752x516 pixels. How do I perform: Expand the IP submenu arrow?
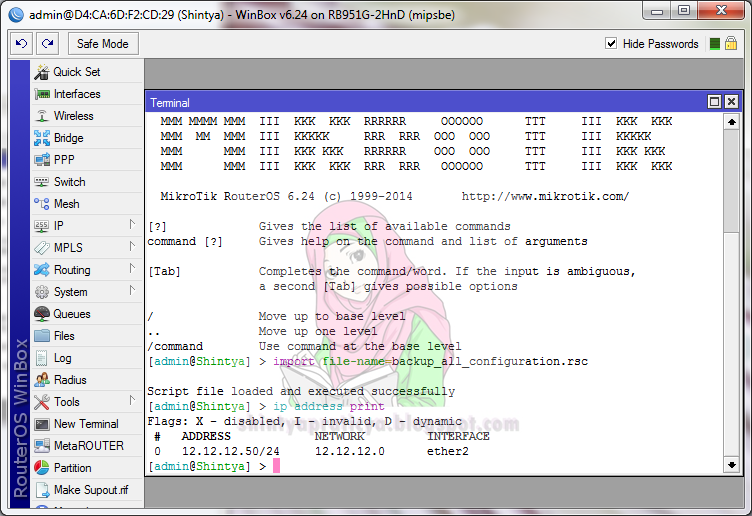click(x=132, y=224)
